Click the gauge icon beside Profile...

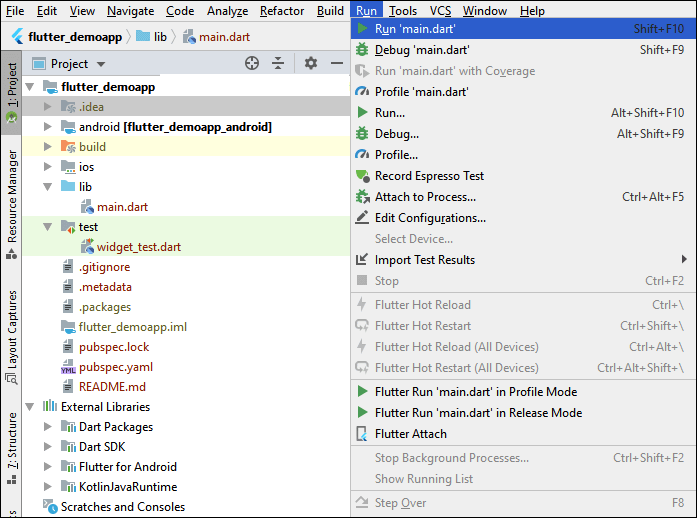tap(362, 154)
